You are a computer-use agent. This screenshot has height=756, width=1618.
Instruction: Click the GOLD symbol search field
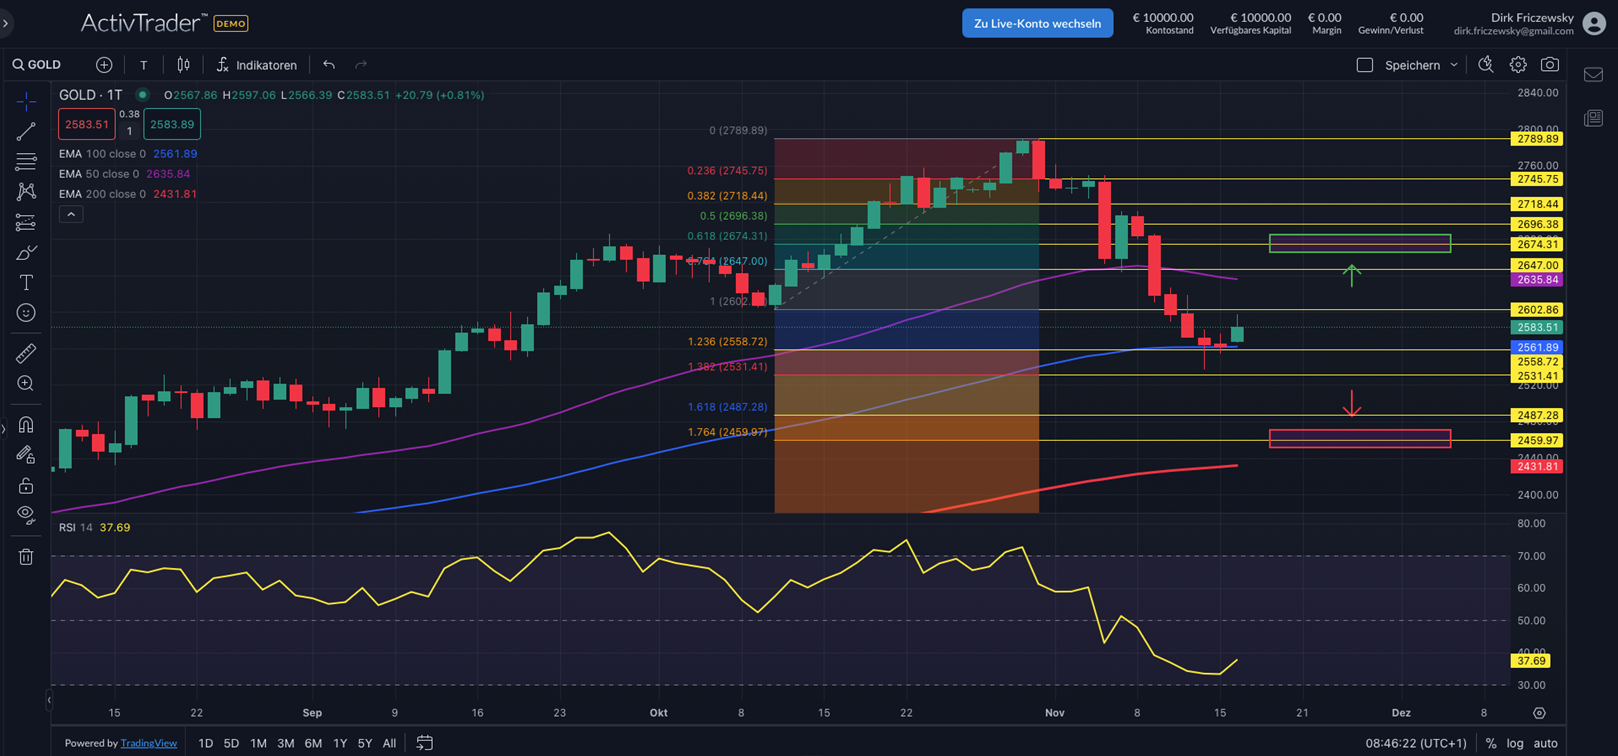[x=38, y=65]
